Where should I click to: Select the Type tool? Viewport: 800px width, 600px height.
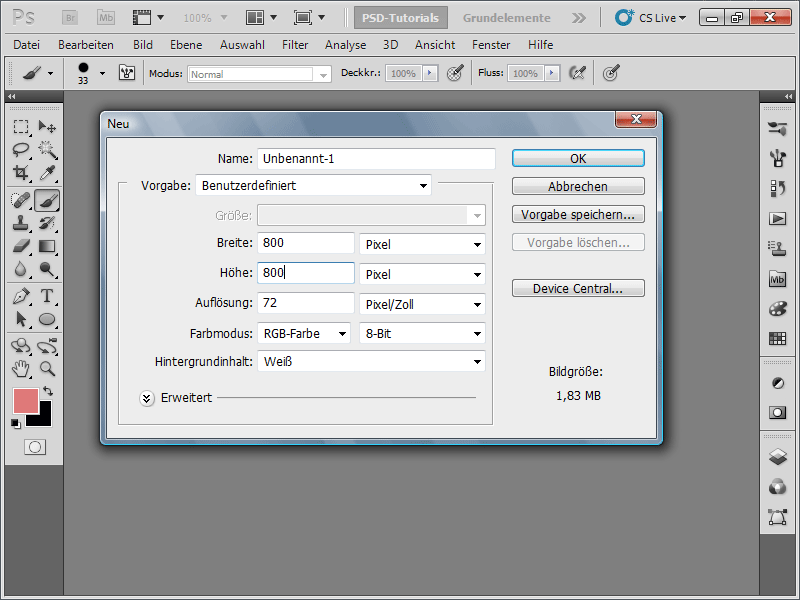[47, 296]
